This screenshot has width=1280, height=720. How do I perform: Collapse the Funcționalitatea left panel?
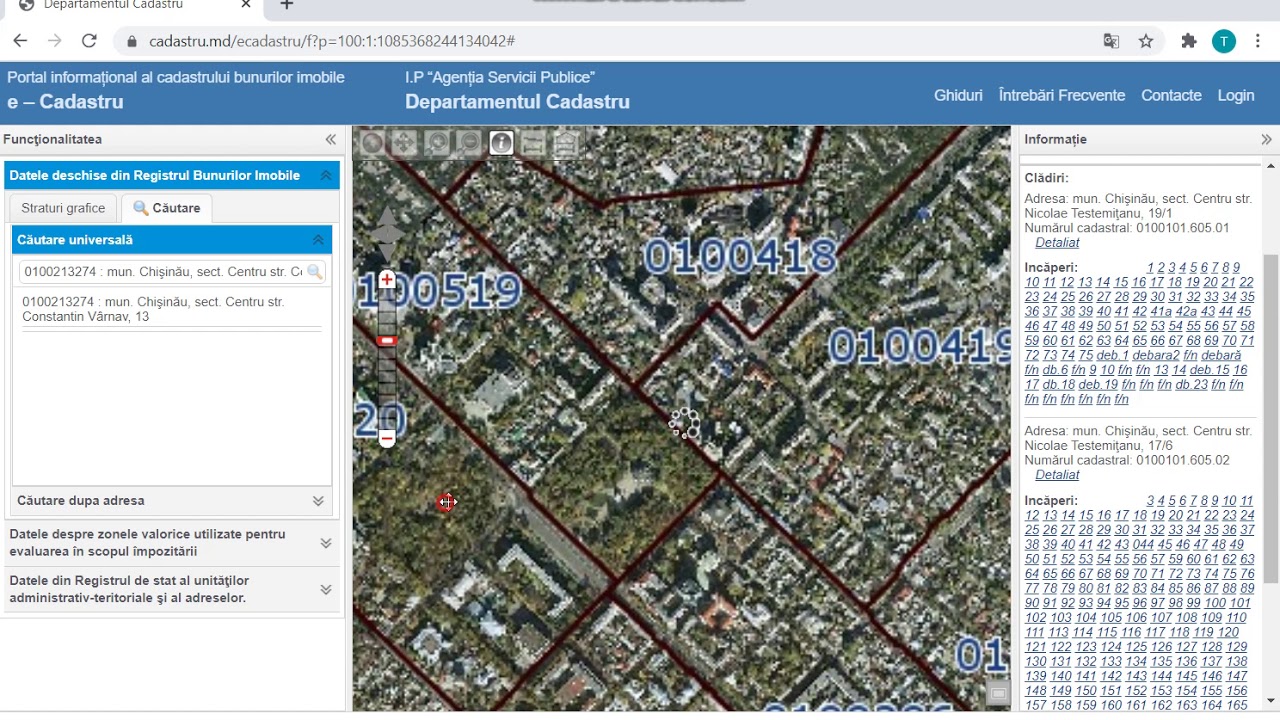pos(331,140)
